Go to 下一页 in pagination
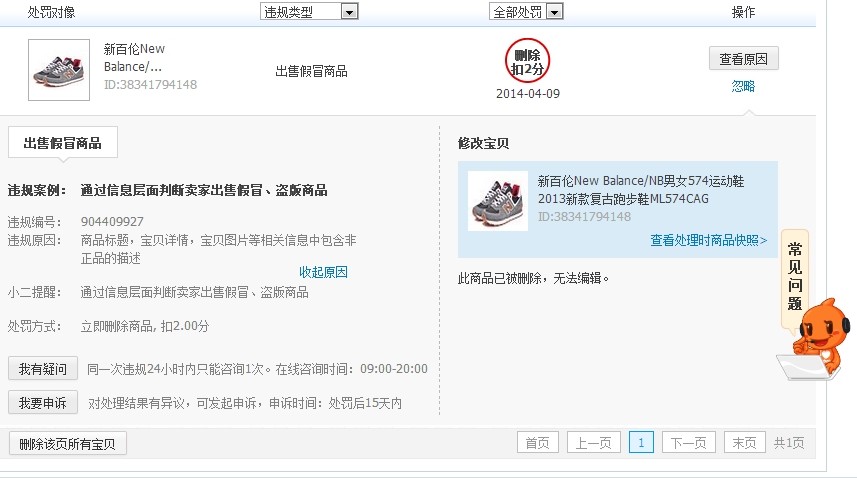This screenshot has width=857, height=478. pos(689,442)
